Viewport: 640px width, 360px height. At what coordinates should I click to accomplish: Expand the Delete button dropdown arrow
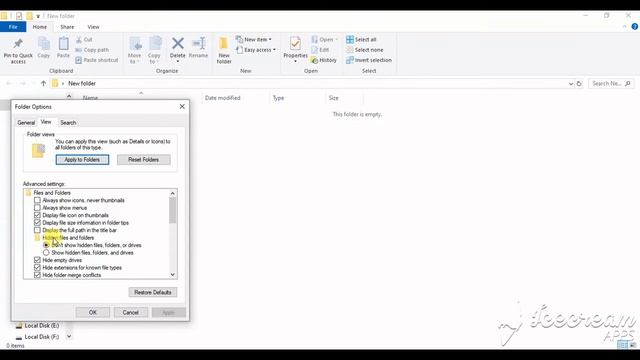178,62
